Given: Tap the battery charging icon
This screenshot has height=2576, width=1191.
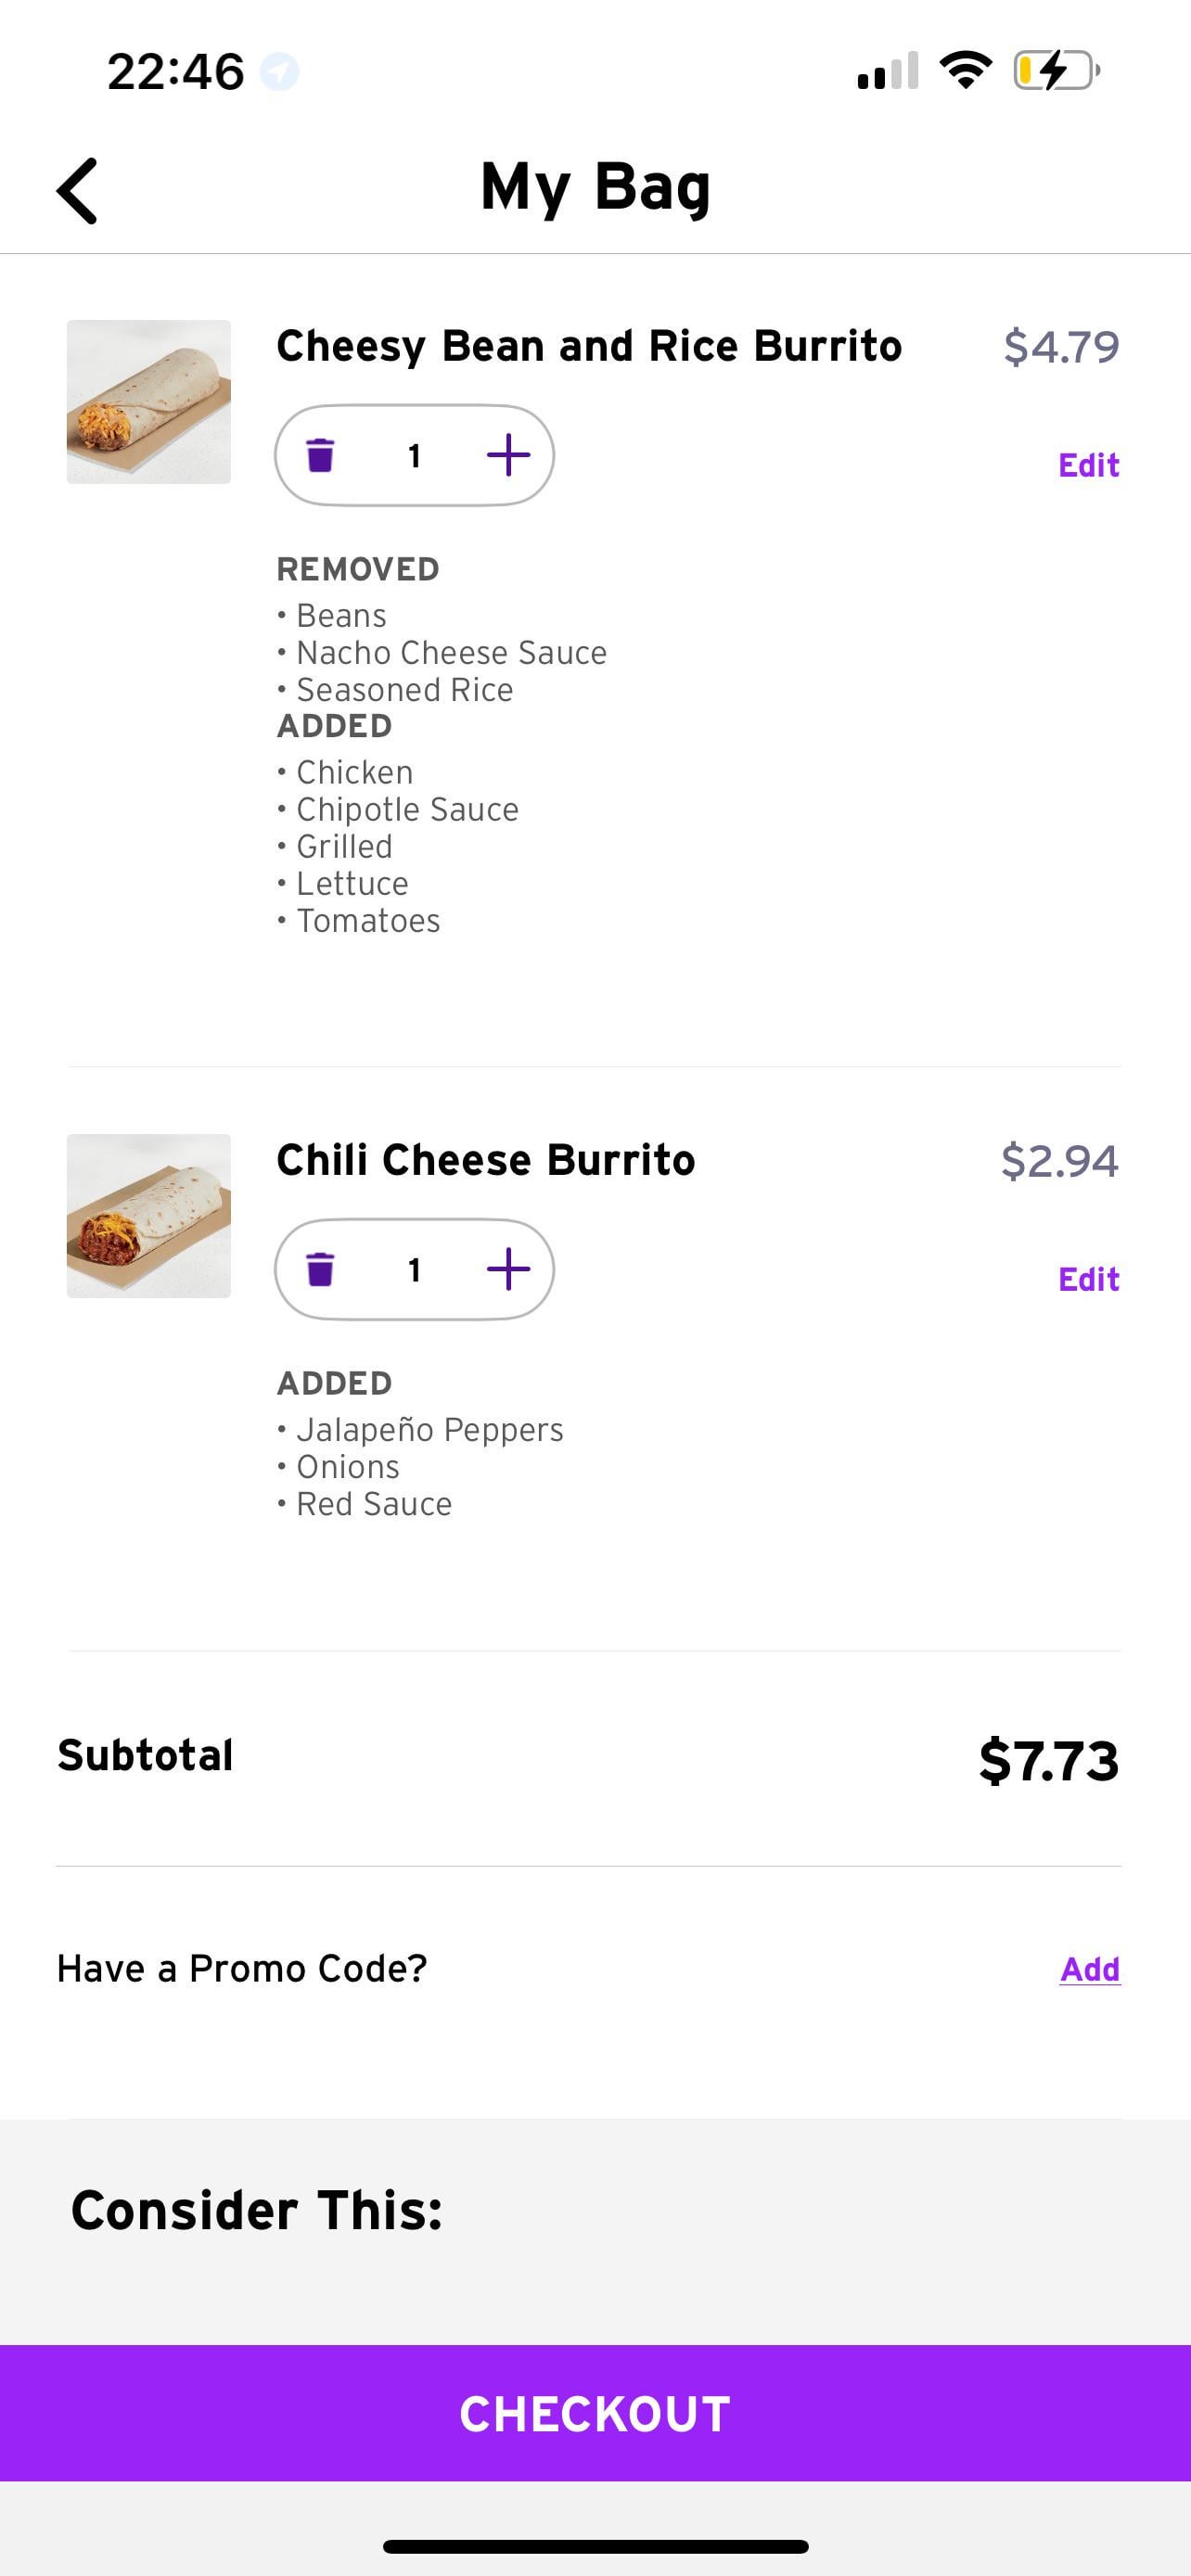Looking at the screenshot, I should click(x=1056, y=71).
